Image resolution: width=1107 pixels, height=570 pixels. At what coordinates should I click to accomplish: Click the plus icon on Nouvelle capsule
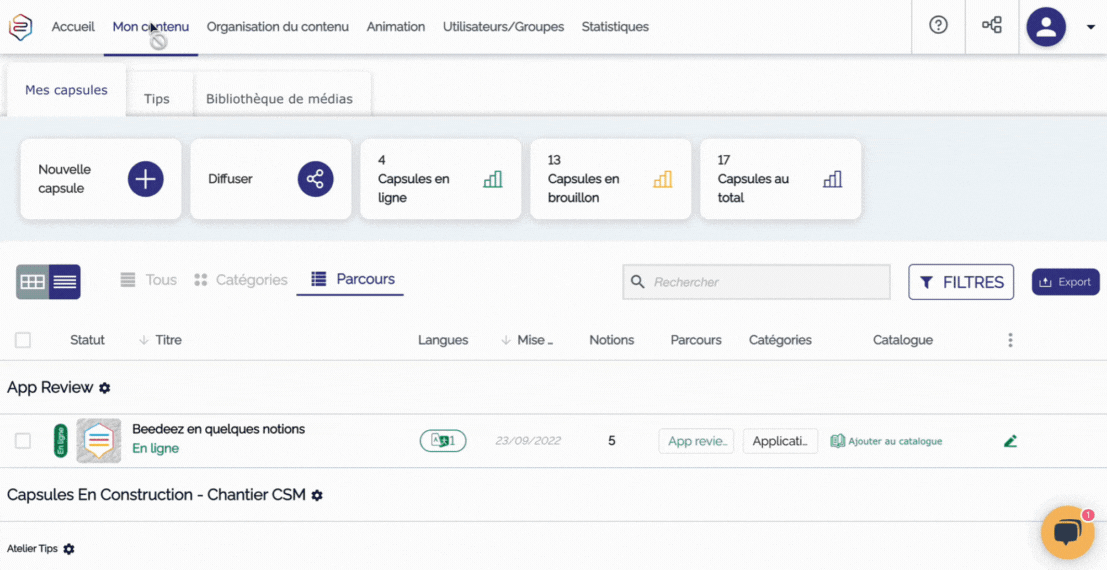click(146, 179)
